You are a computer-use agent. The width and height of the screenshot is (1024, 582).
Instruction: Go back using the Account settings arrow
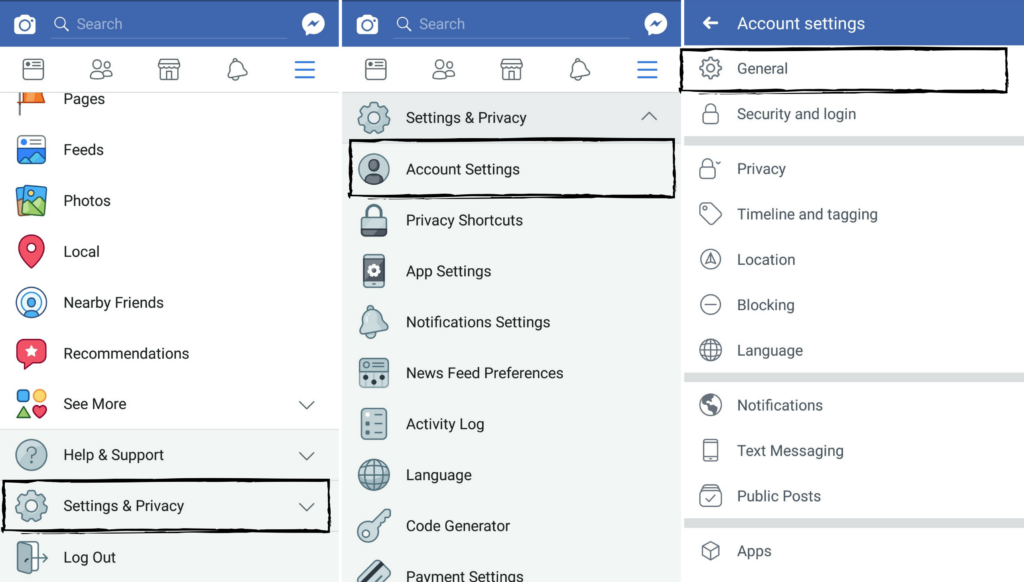click(x=710, y=24)
